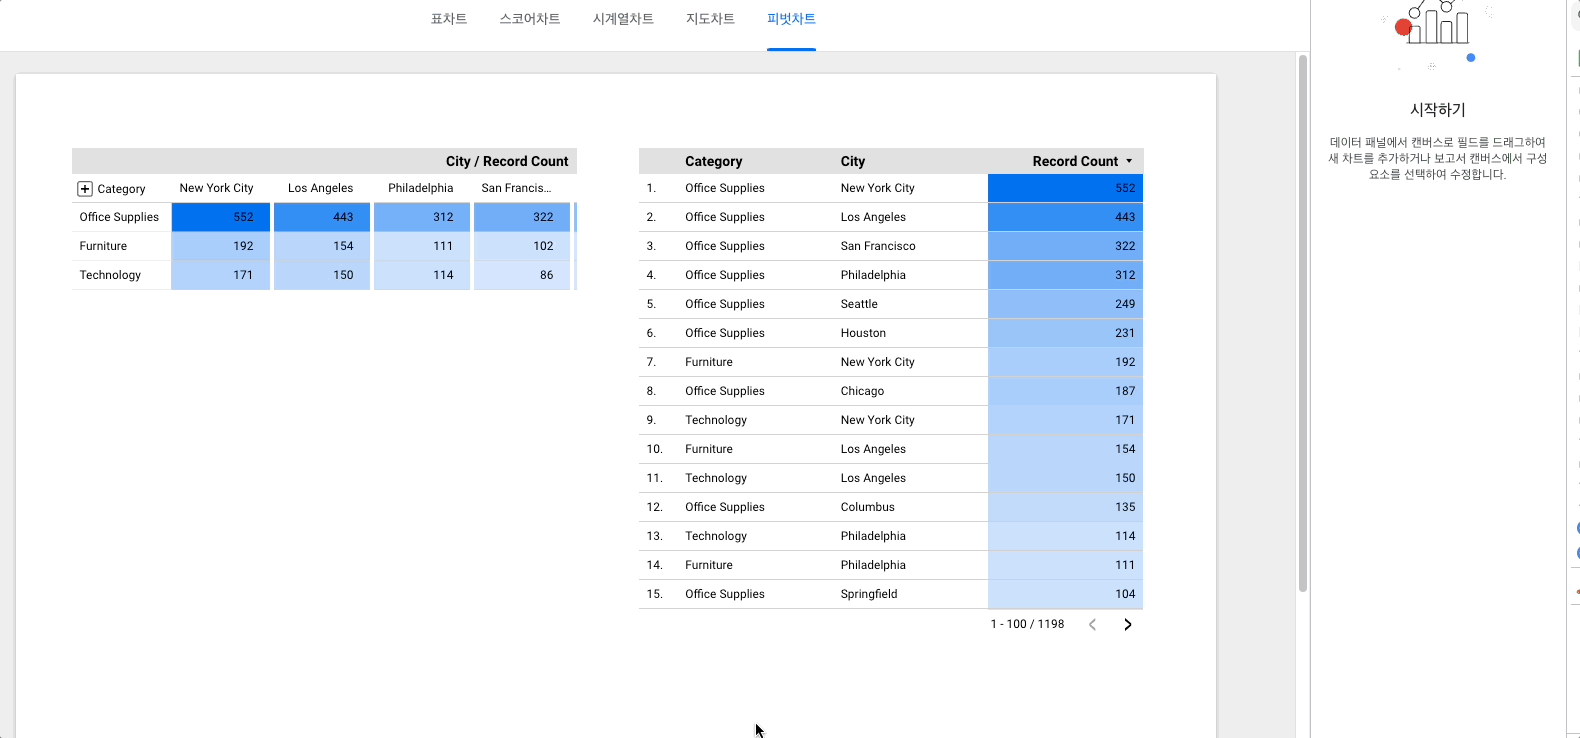The image size is (1580, 738).
Task: Expand the Category plus icon in pivot table
Action: [x=85, y=189]
